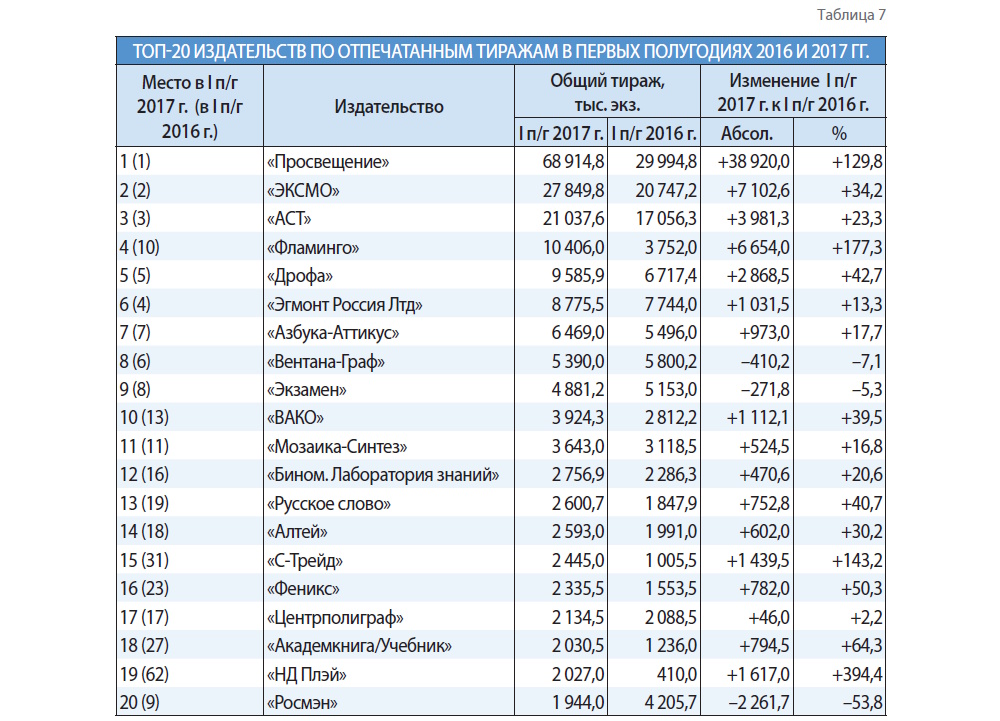Select publisher name «Эгмонт Россия Лтд»
The height and width of the screenshot is (721, 1000).
344,305
